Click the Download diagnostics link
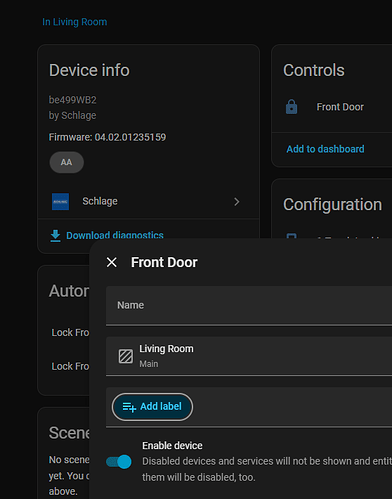 click(115, 235)
